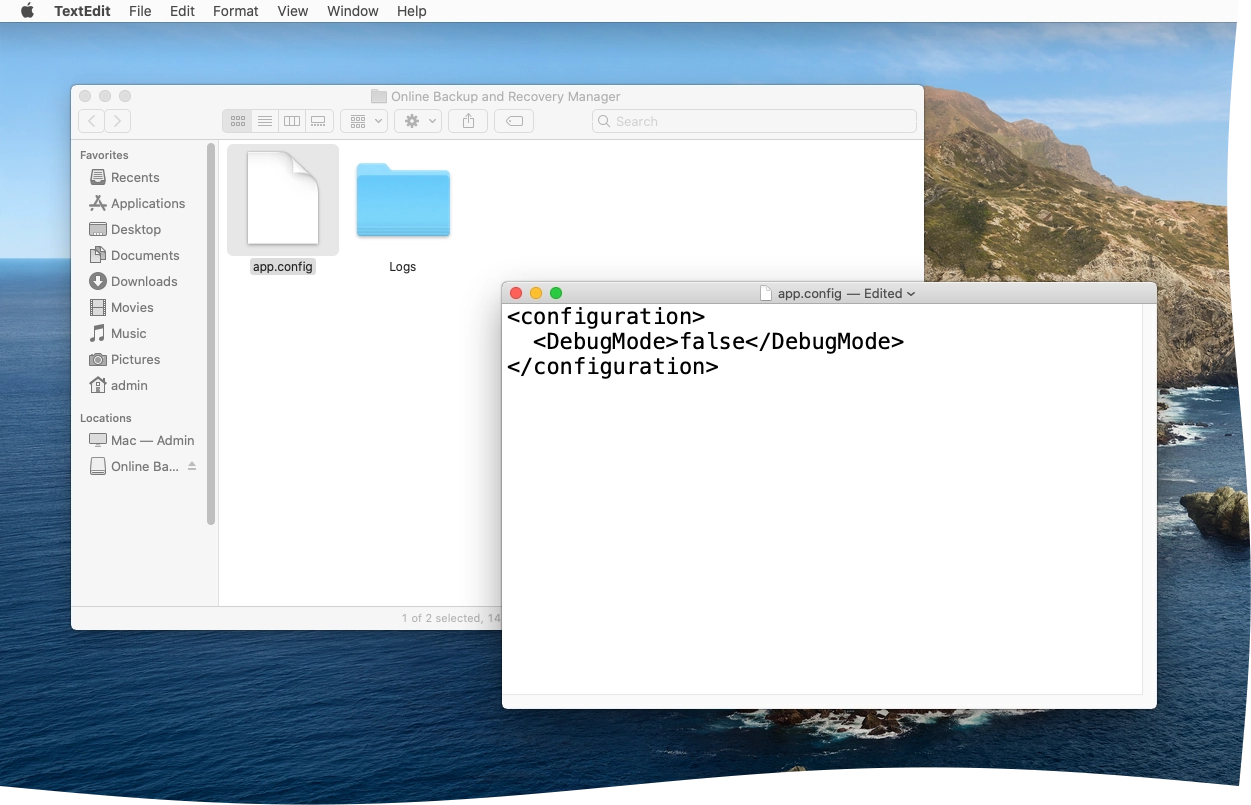1251x805 pixels.
Task: Switch Finder to icon view
Action: coord(237,121)
